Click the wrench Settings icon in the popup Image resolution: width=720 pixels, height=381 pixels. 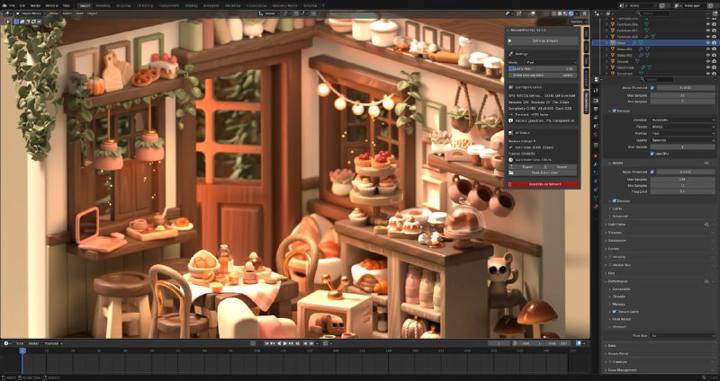(x=511, y=53)
